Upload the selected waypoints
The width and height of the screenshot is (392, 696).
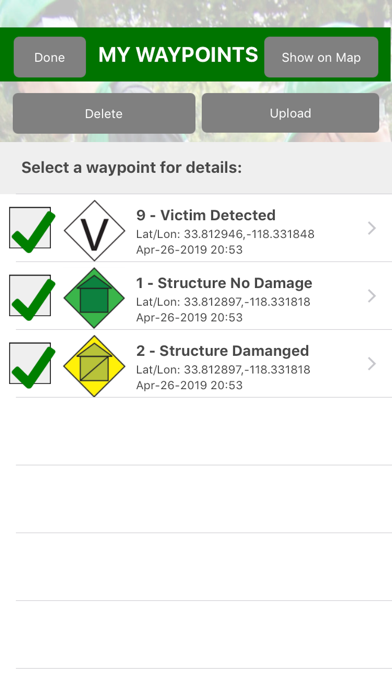(x=290, y=113)
